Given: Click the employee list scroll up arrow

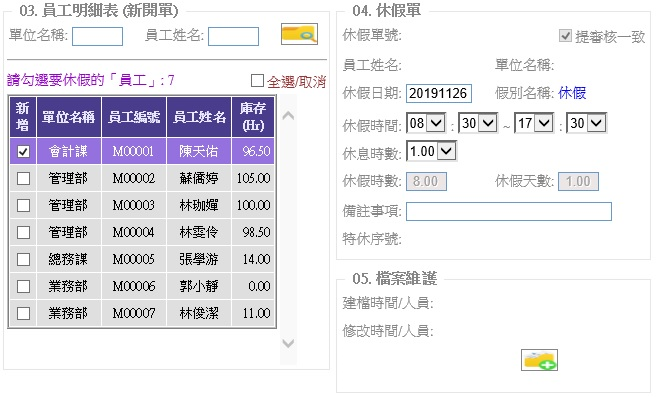Looking at the screenshot, I should click(x=288, y=116).
